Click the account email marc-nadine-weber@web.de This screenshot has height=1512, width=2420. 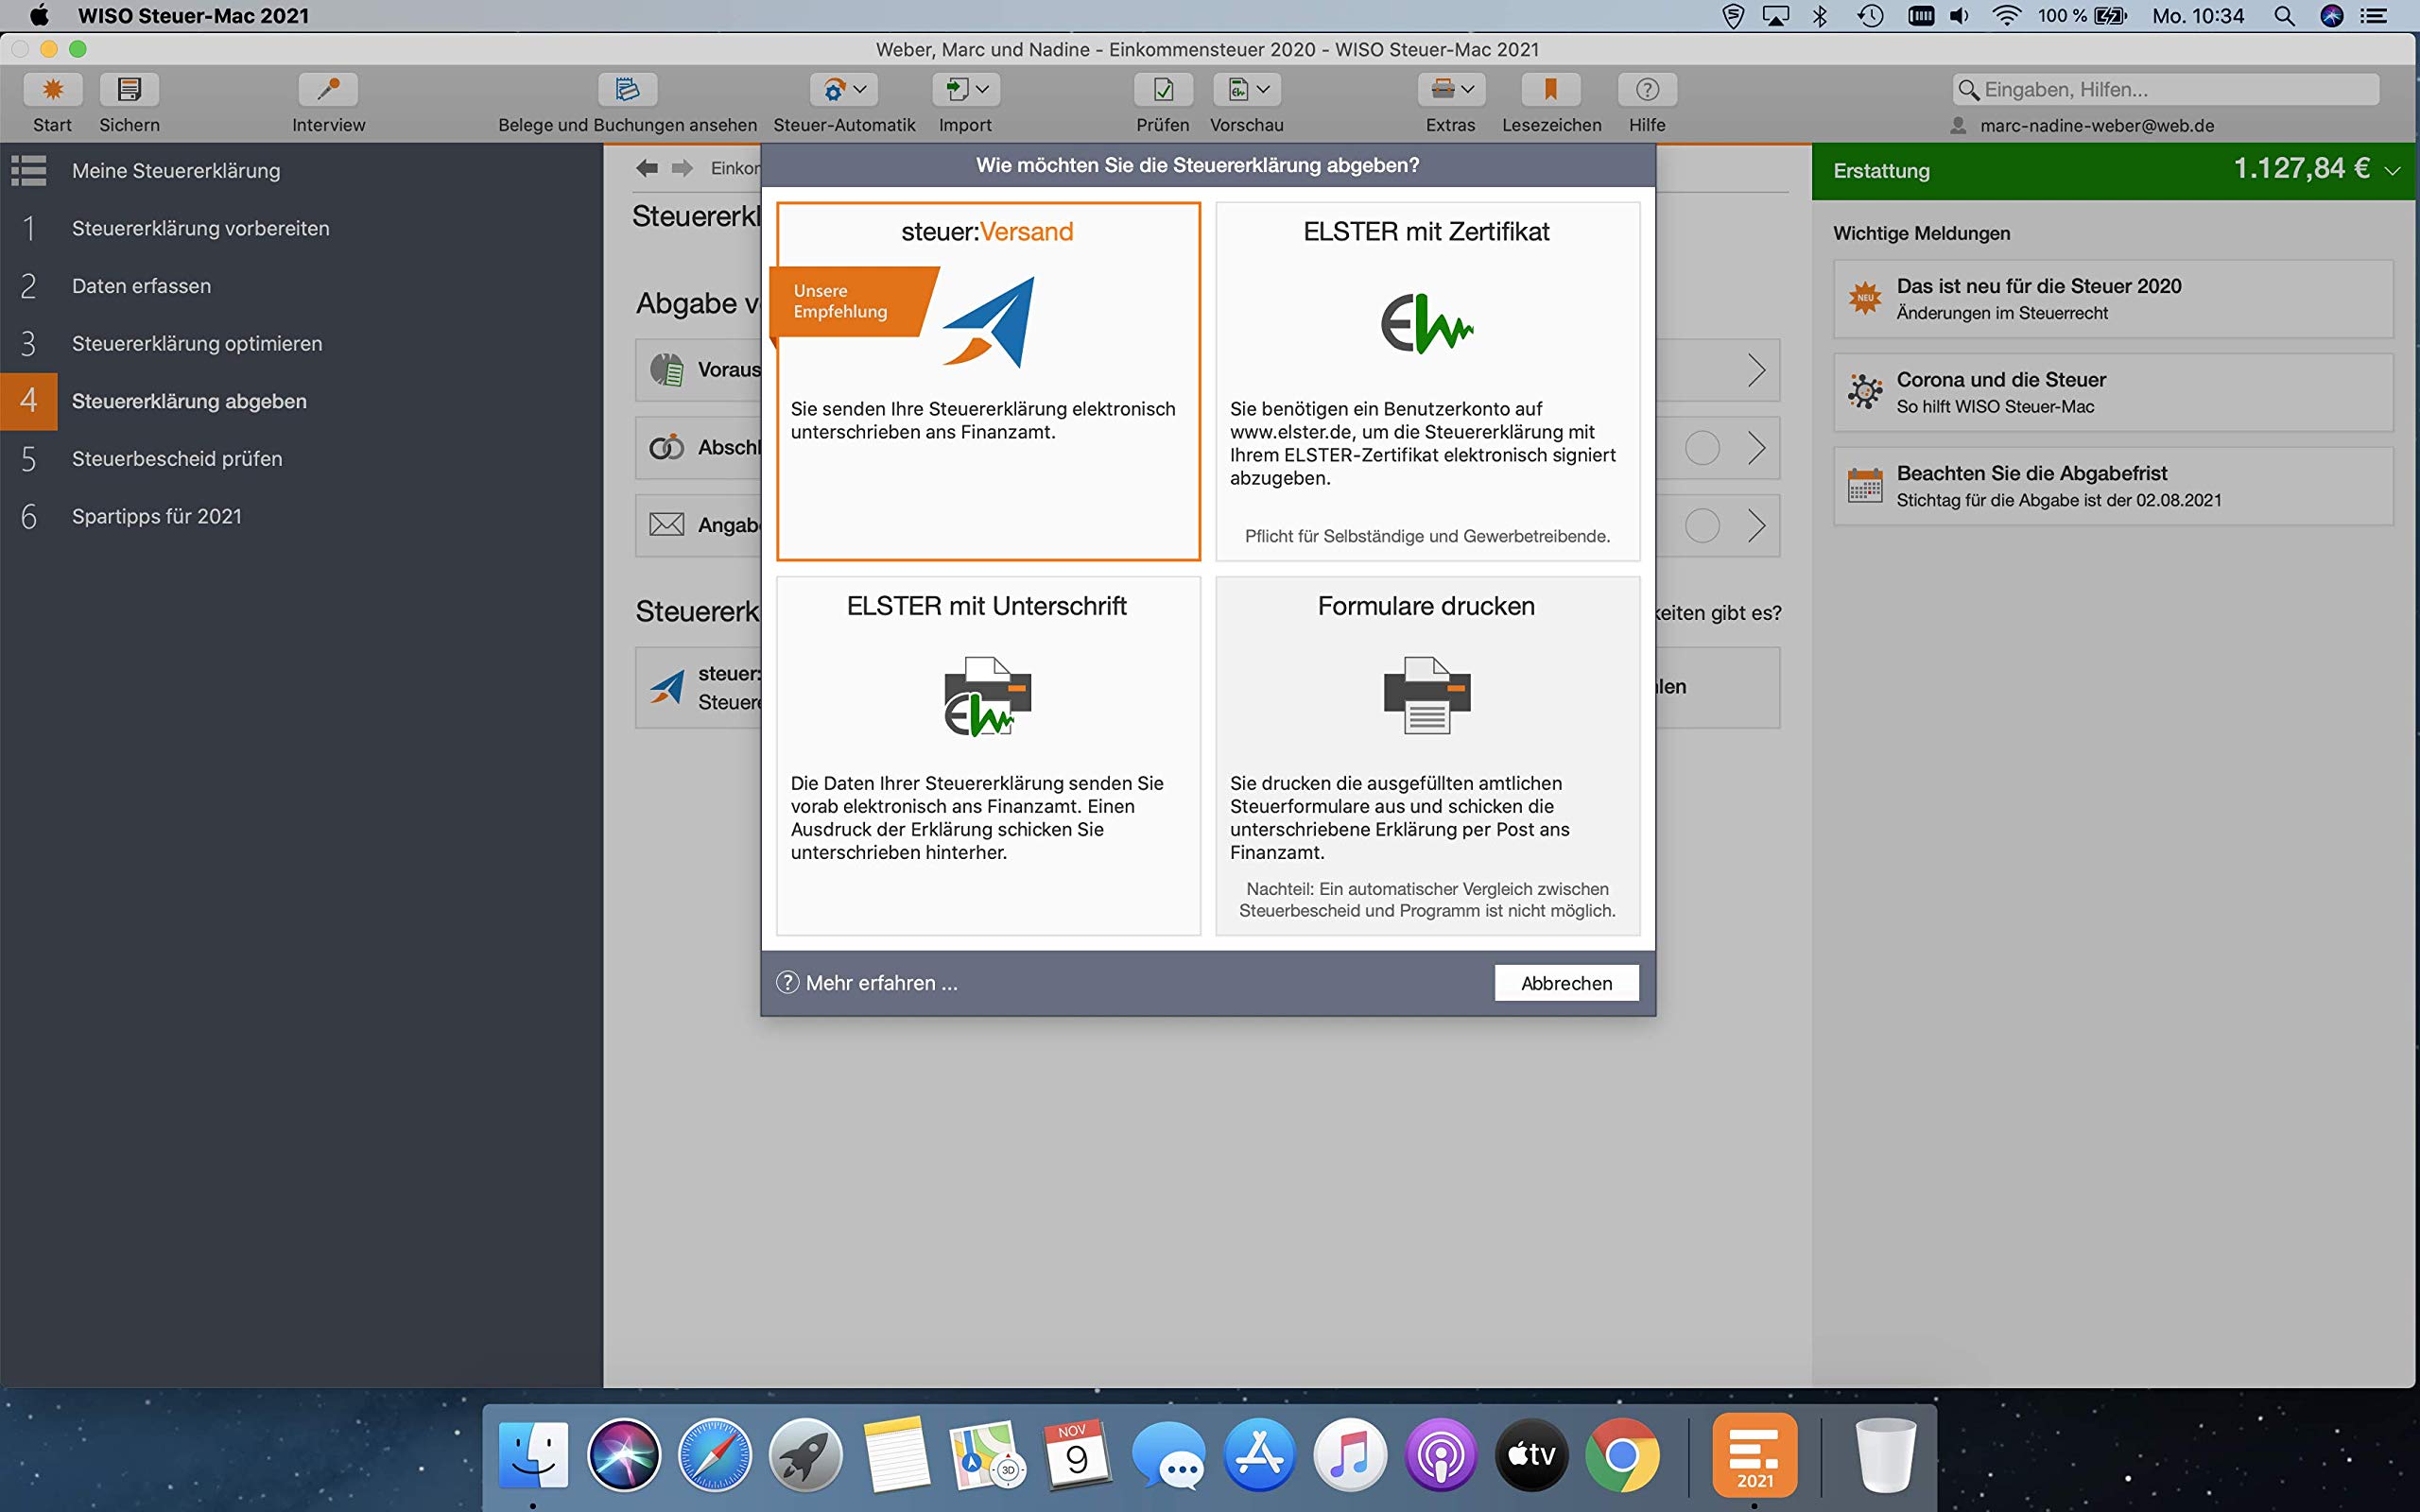click(x=2097, y=126)
